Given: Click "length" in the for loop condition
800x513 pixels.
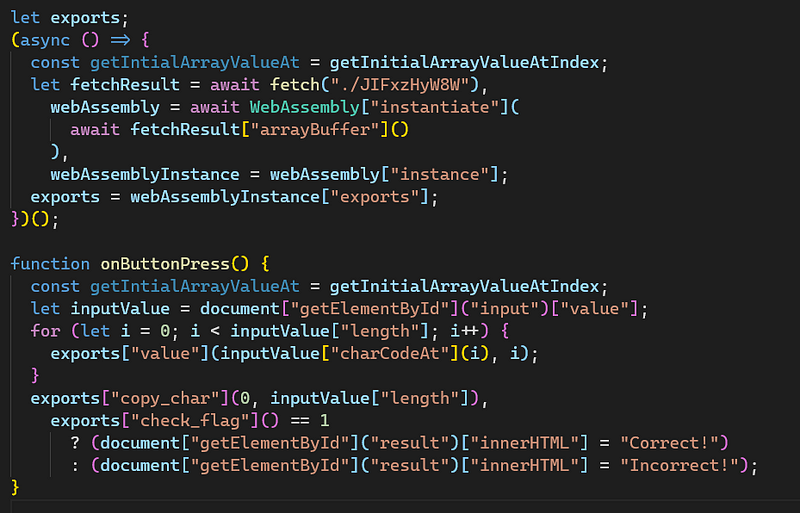Looking at the screenshot, I should point(380,331).
